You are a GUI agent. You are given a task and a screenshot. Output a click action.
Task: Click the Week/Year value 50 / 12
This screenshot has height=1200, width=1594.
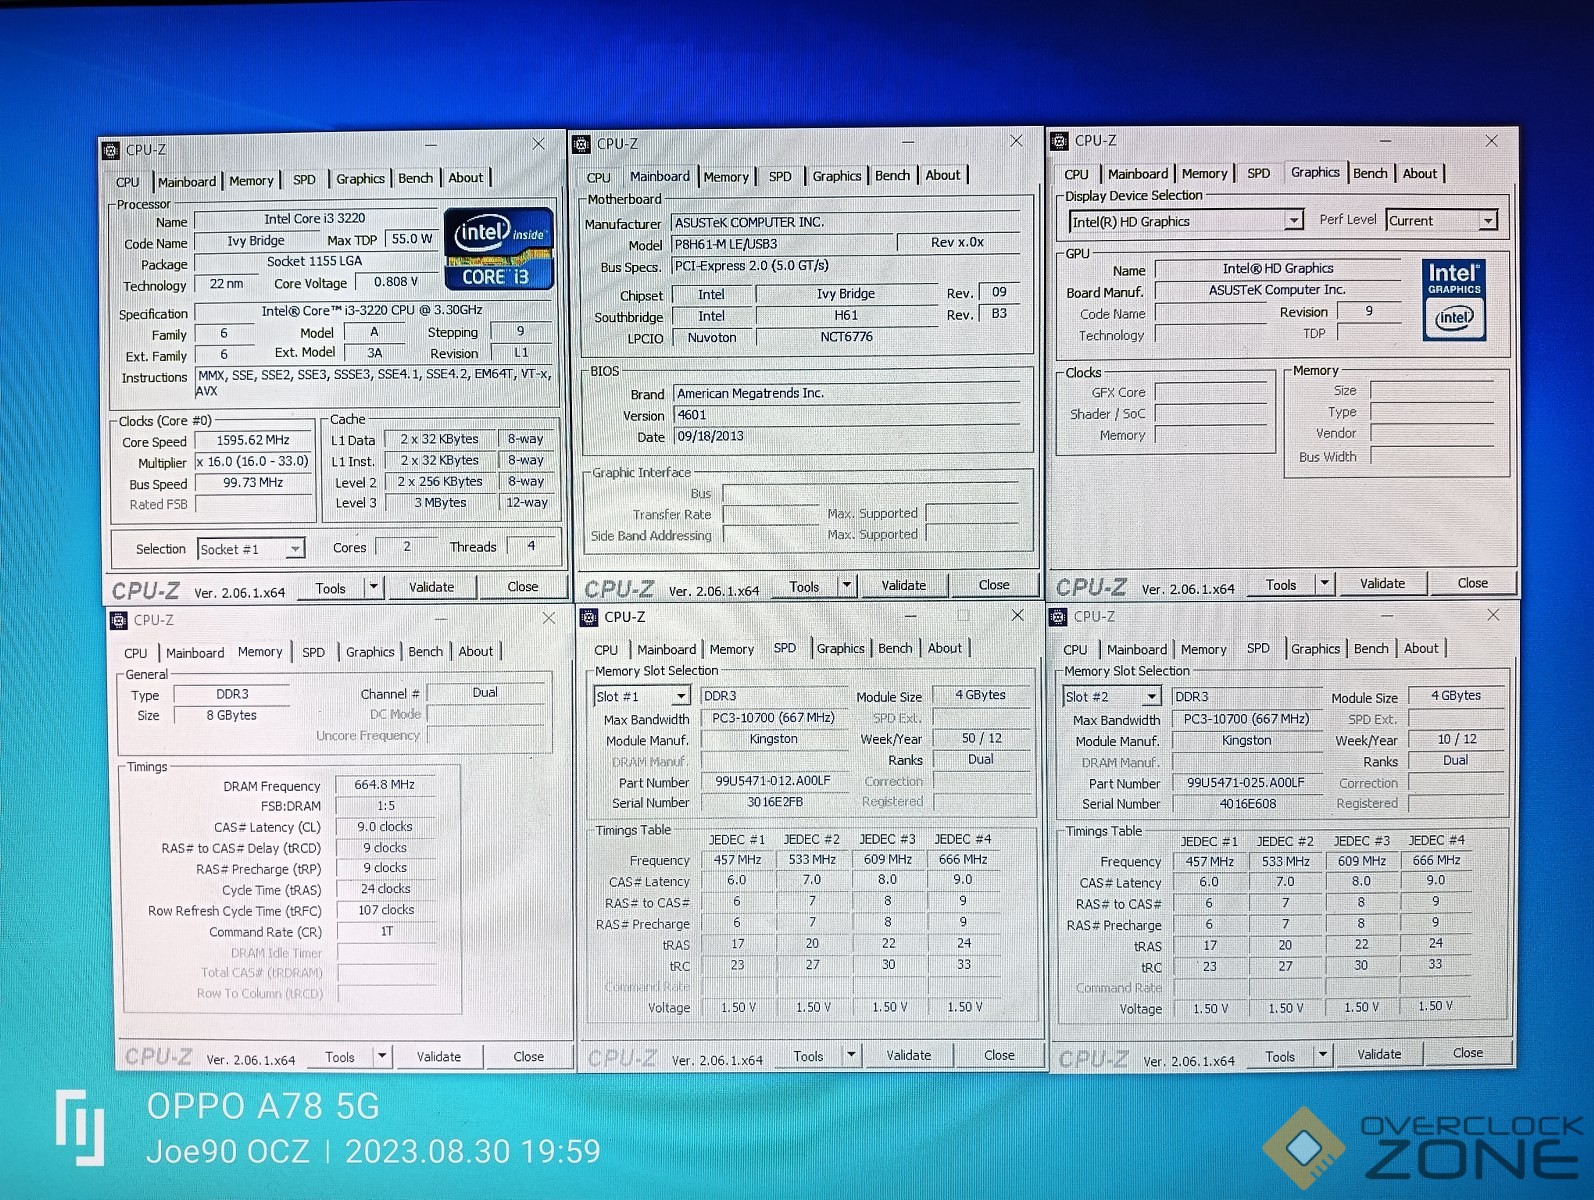coord(981,738)
